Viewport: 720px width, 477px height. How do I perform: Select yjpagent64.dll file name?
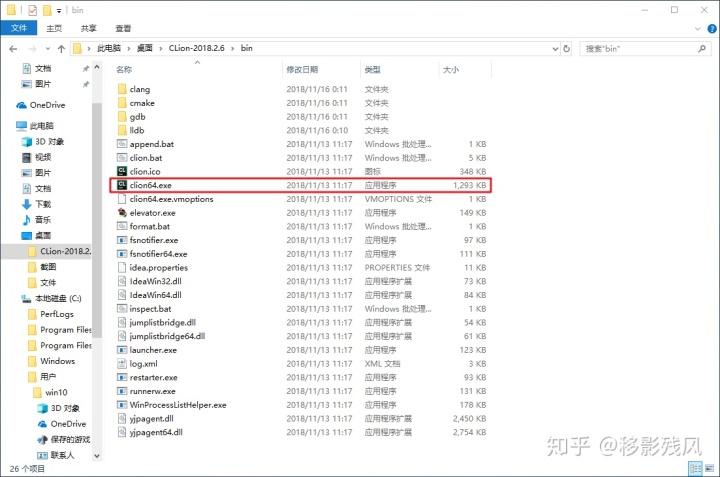click(x=156, y=432)
